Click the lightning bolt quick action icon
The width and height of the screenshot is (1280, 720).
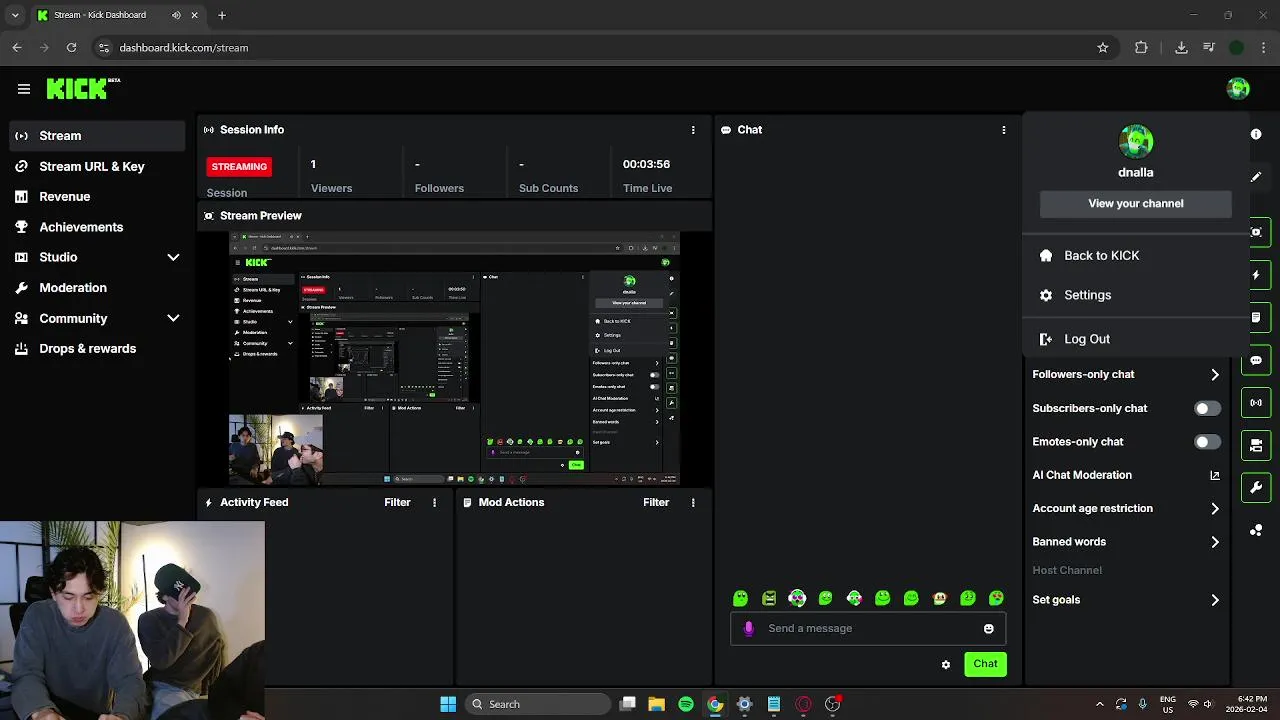pyautogui.click(x=1256, y=275)
